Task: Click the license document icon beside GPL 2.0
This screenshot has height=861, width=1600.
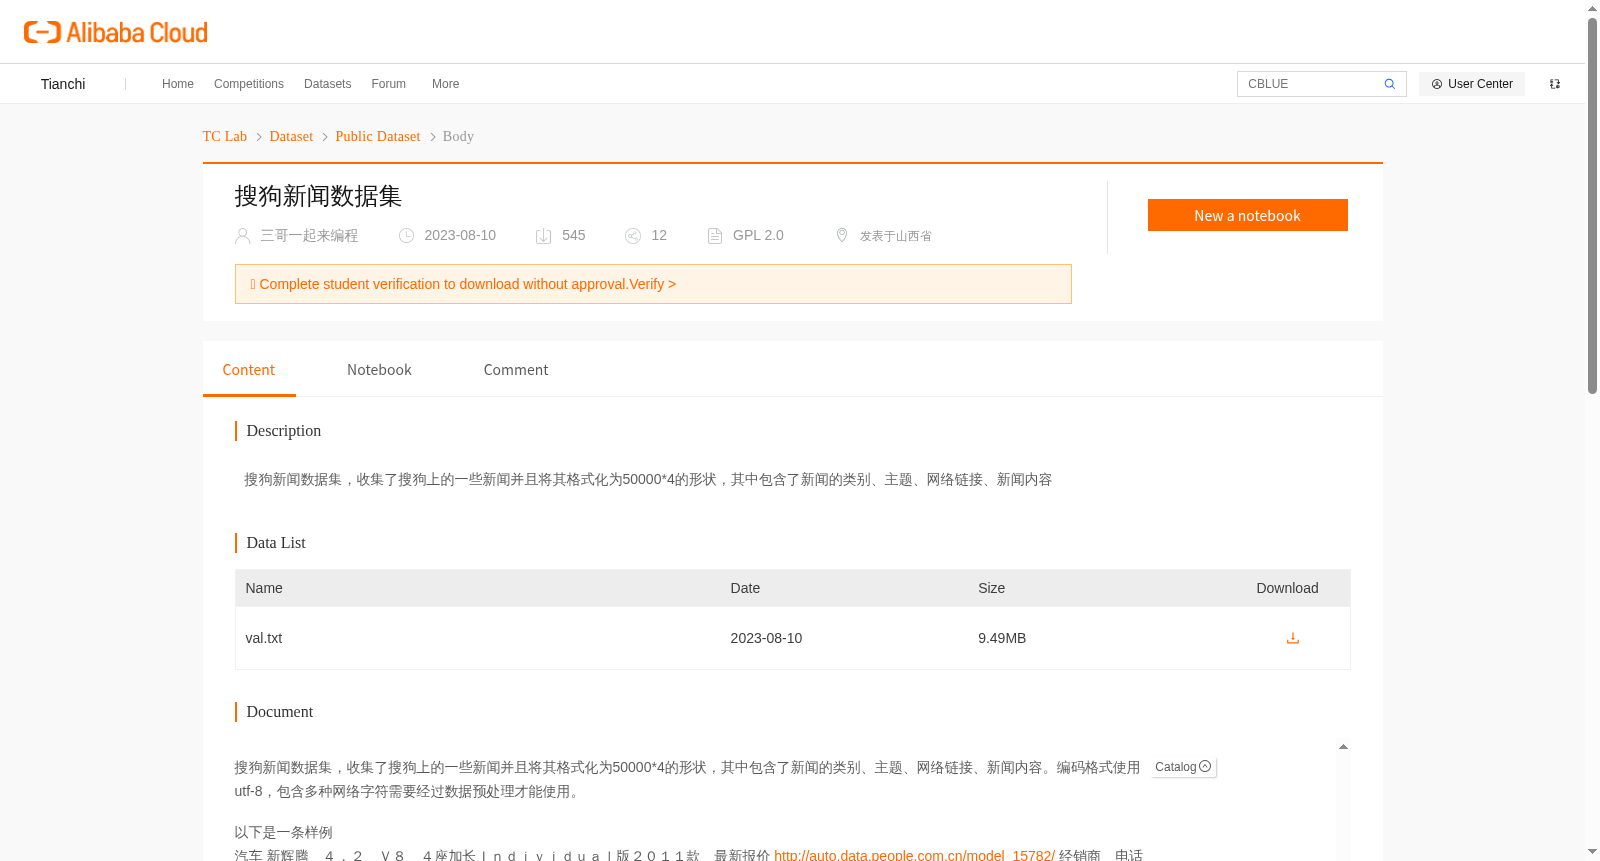Action: click(715, 236)
